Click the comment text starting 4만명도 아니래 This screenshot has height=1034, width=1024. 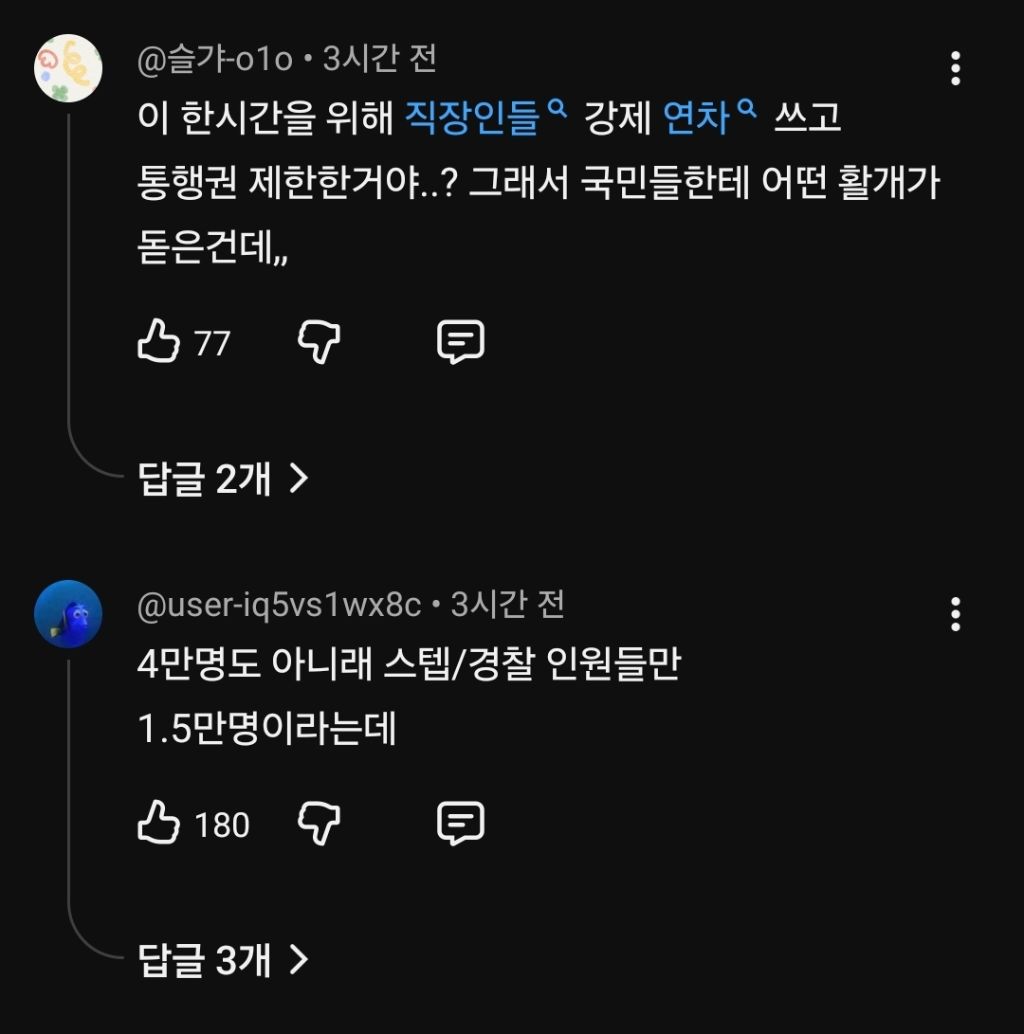coord(408,666)
